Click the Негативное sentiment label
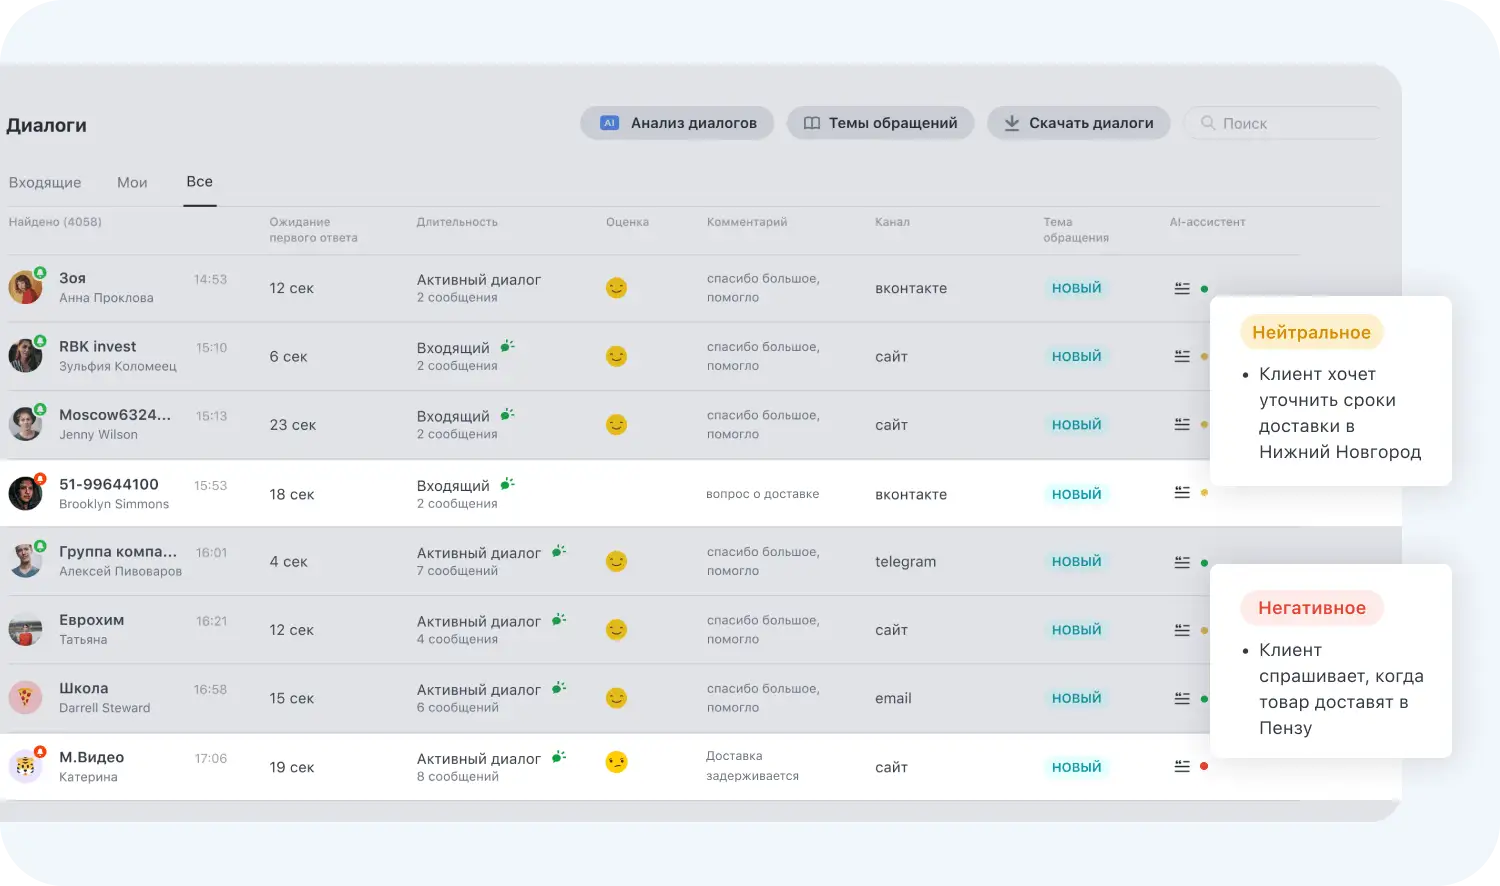1500x886 pixels. point(1311,608)
